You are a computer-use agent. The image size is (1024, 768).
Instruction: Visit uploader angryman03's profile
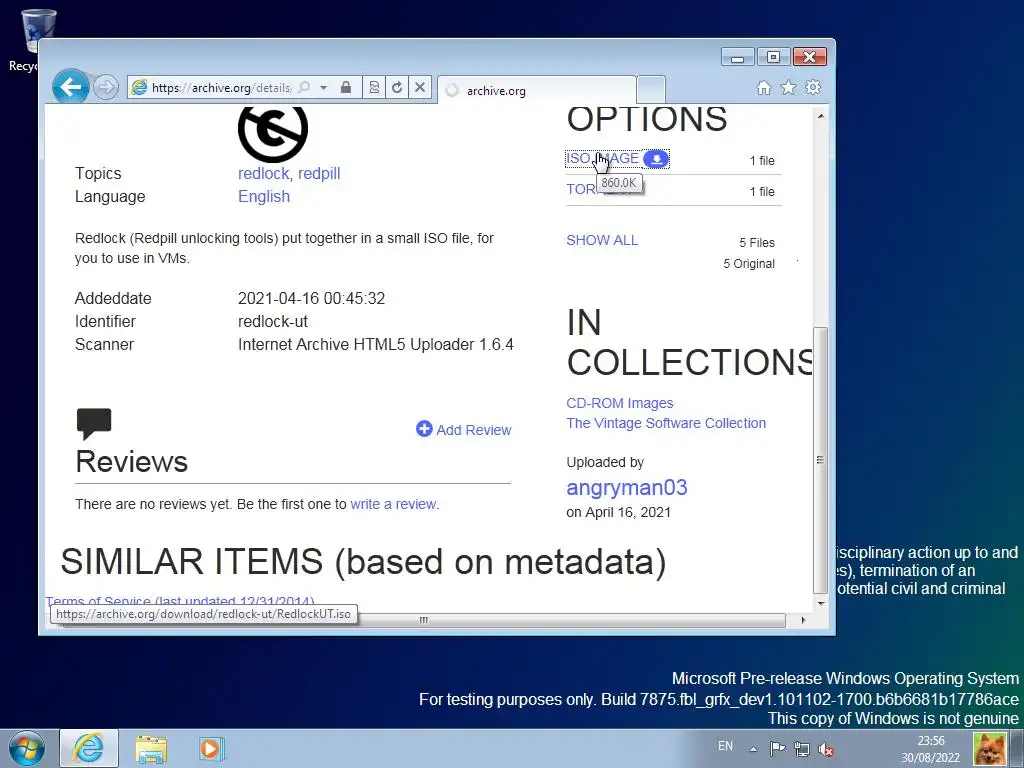[627, 487]
